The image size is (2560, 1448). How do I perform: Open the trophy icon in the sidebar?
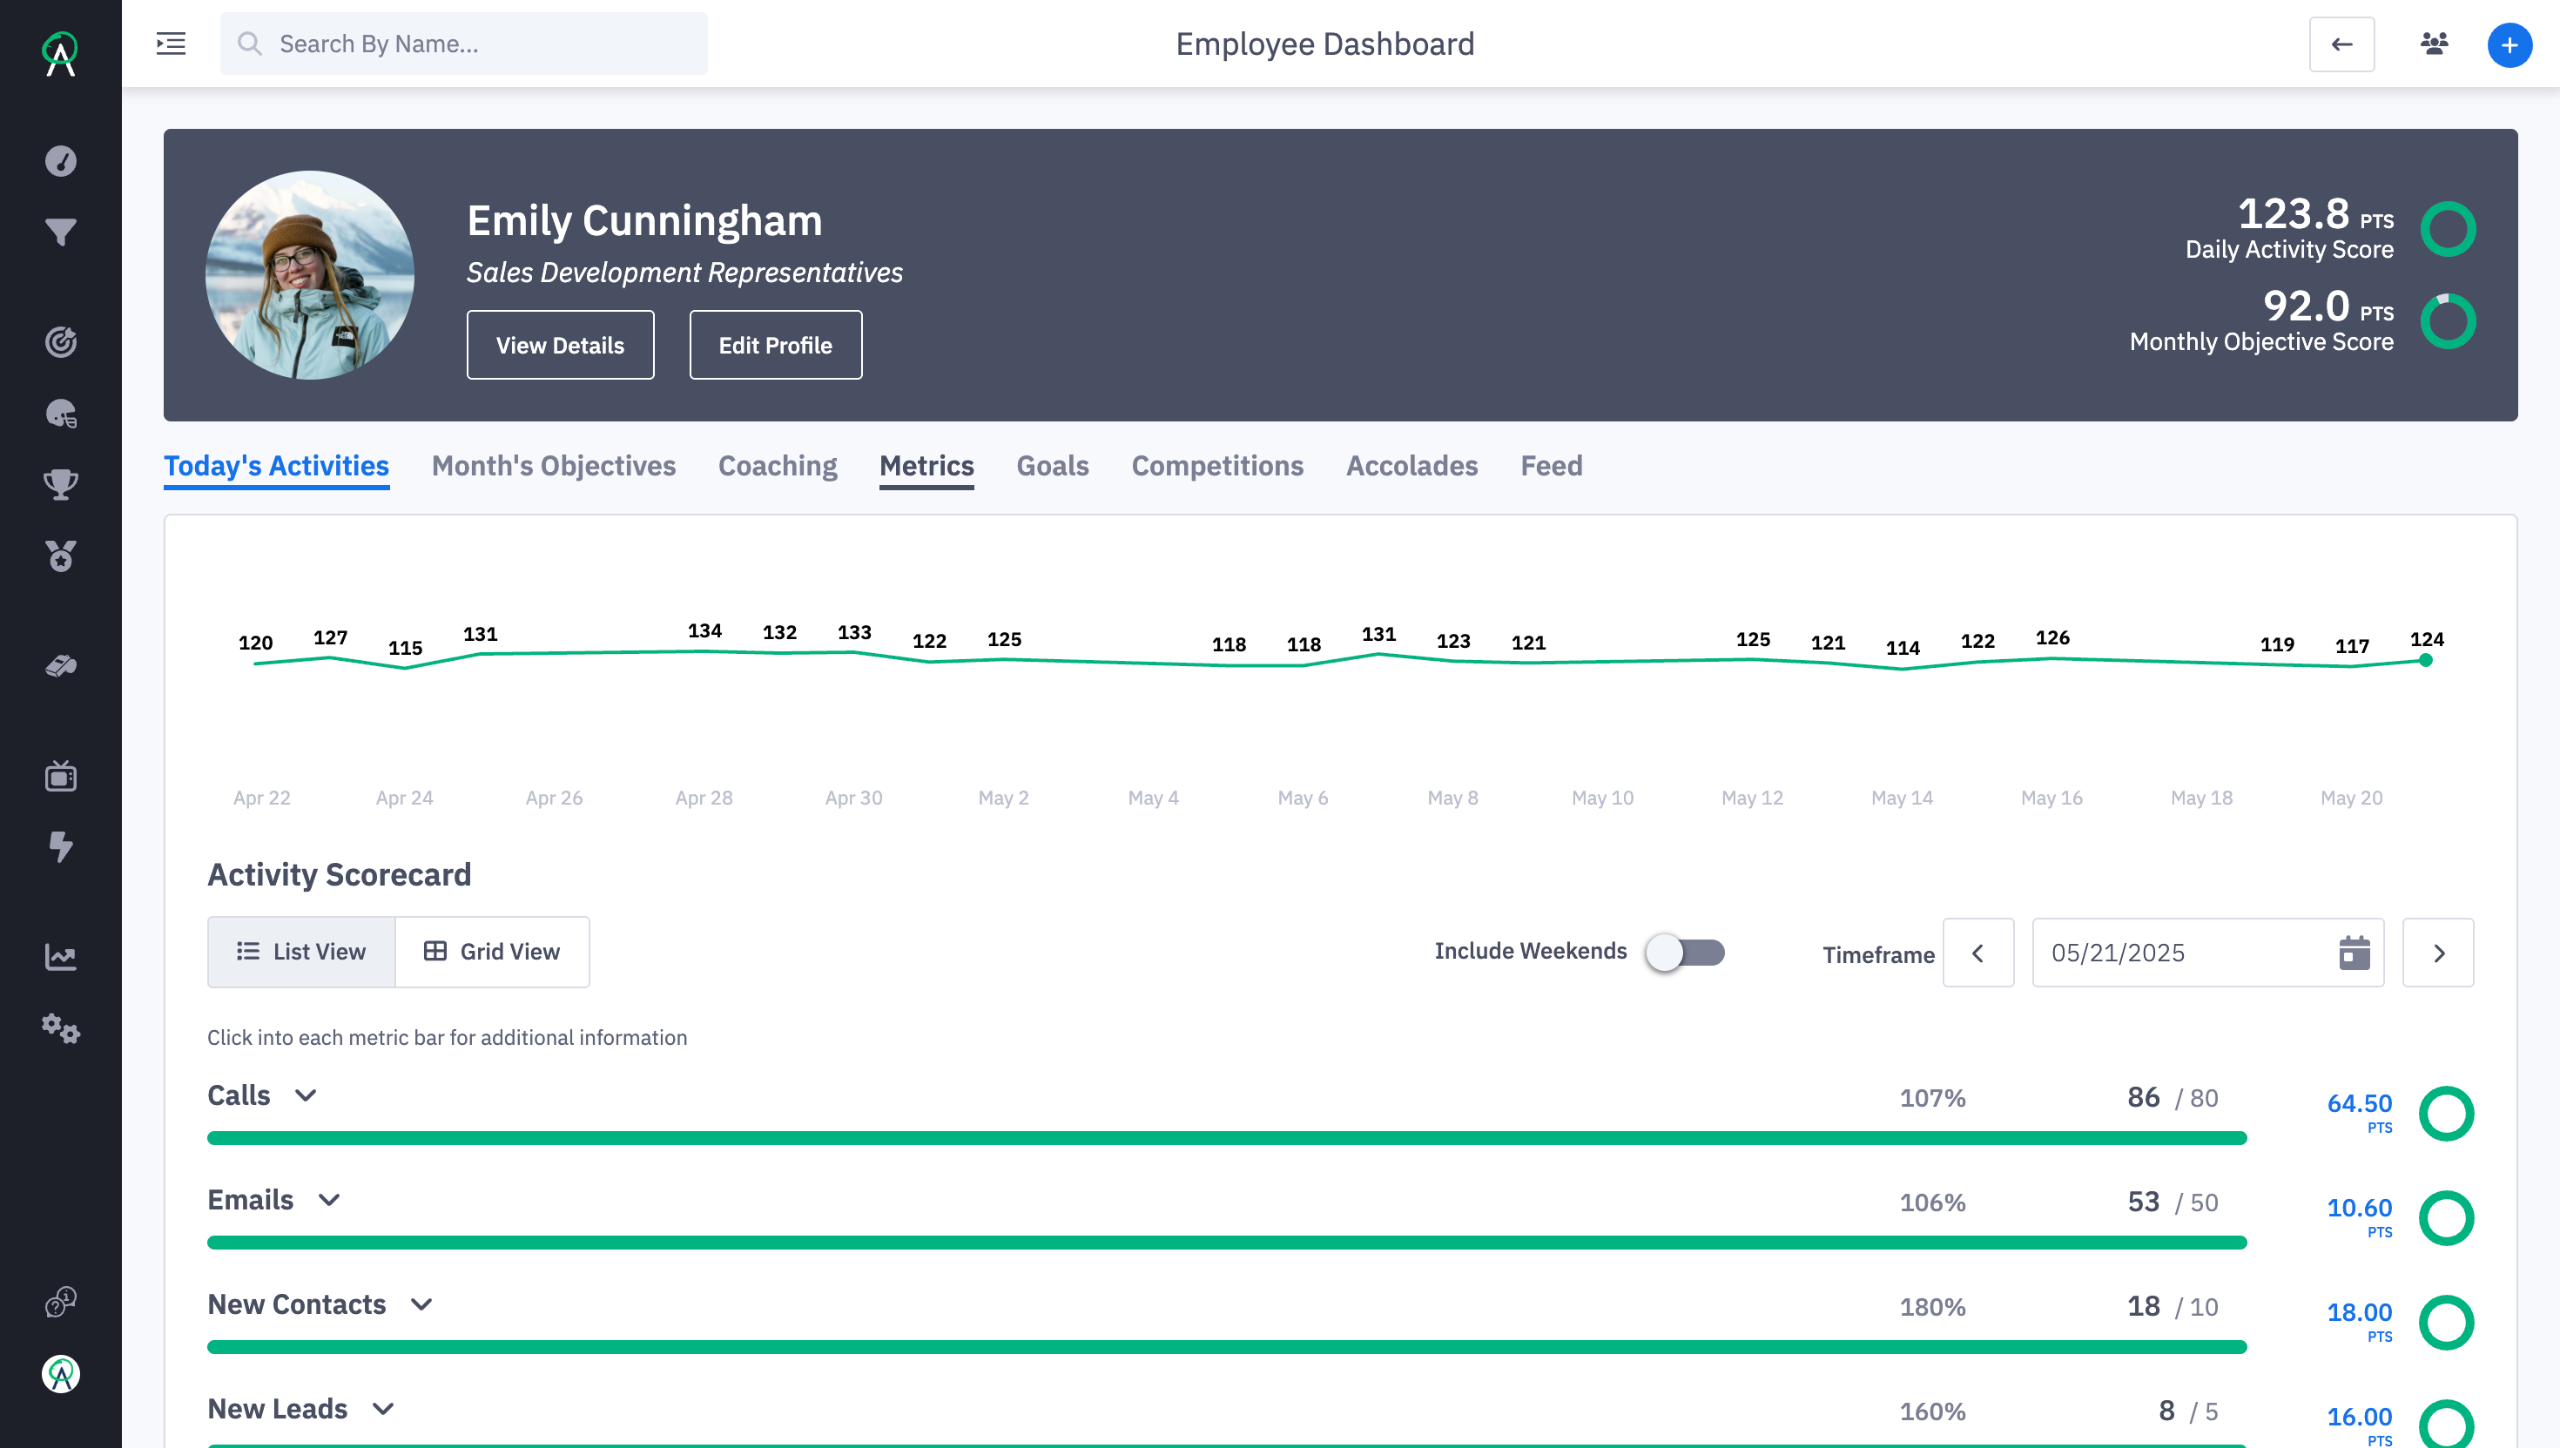click(x=61, y=485)
